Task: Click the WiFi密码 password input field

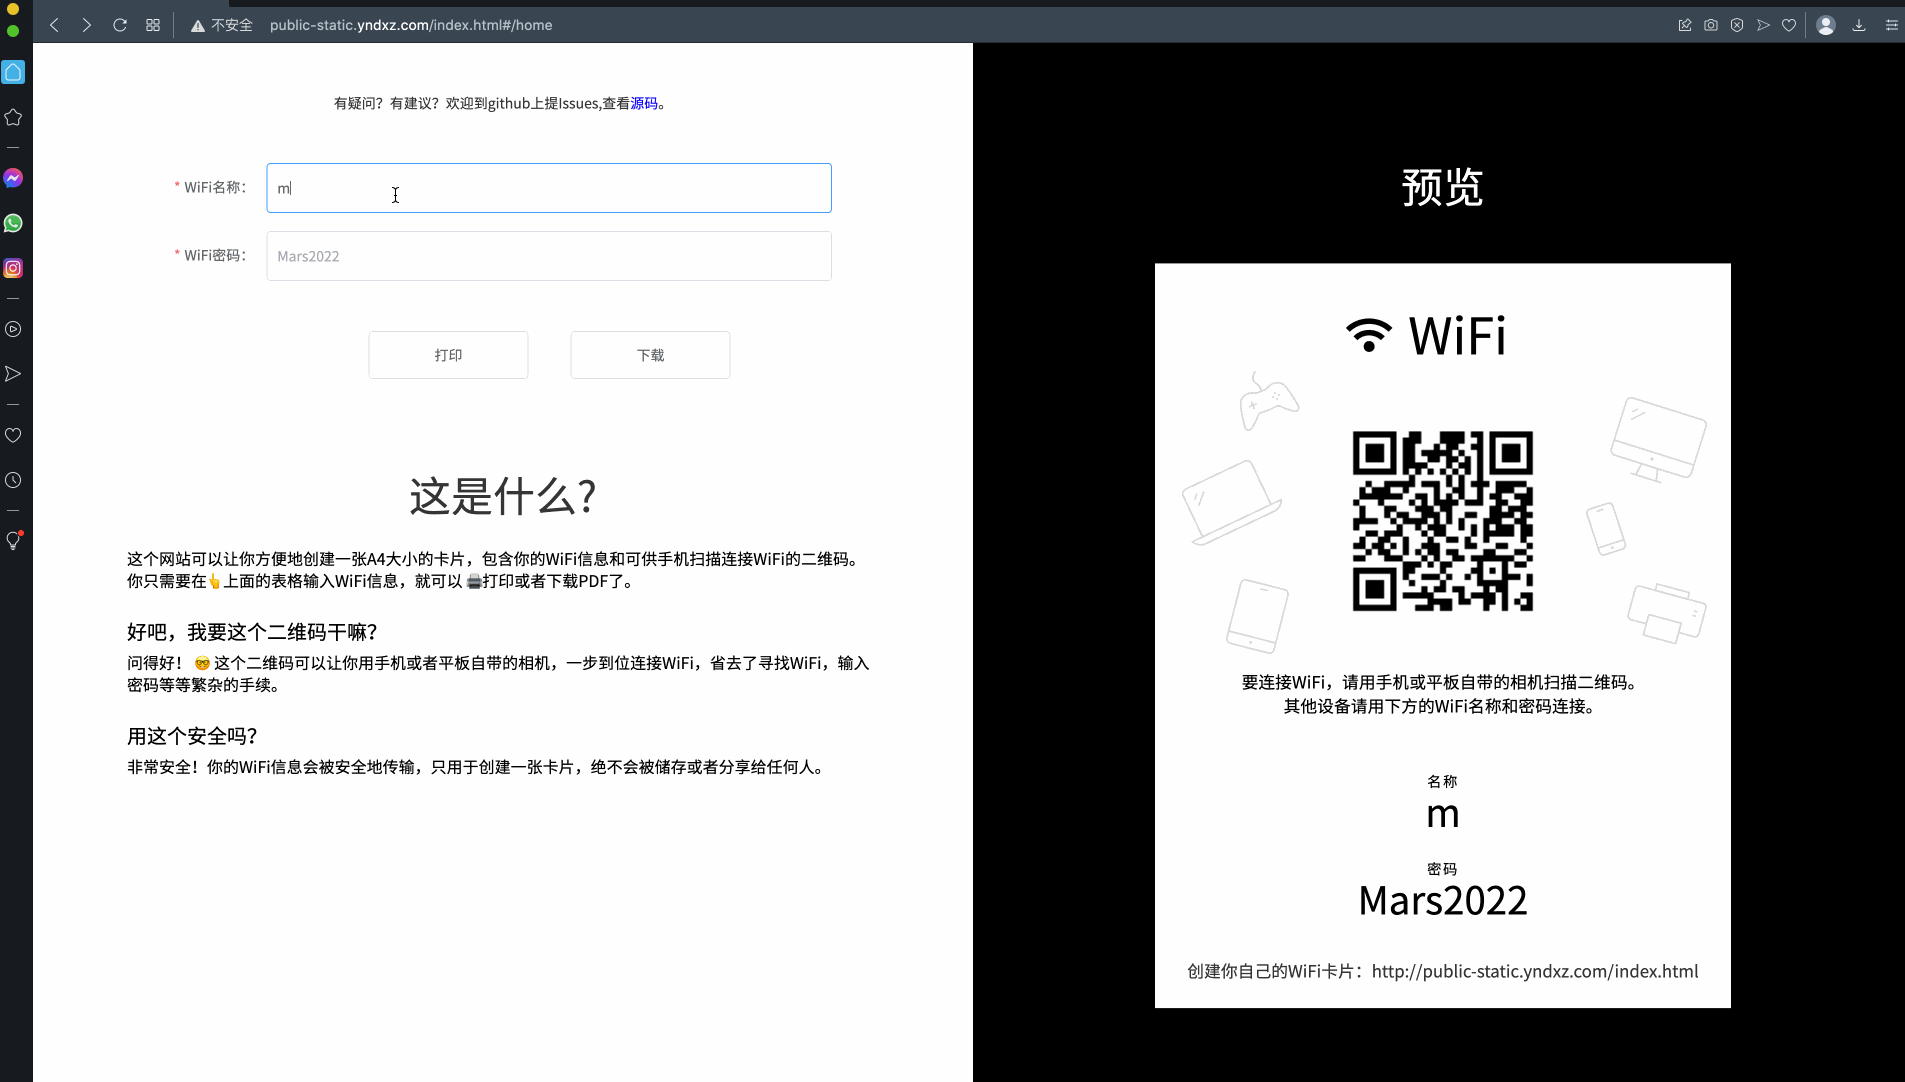Action: coord(548,255)
